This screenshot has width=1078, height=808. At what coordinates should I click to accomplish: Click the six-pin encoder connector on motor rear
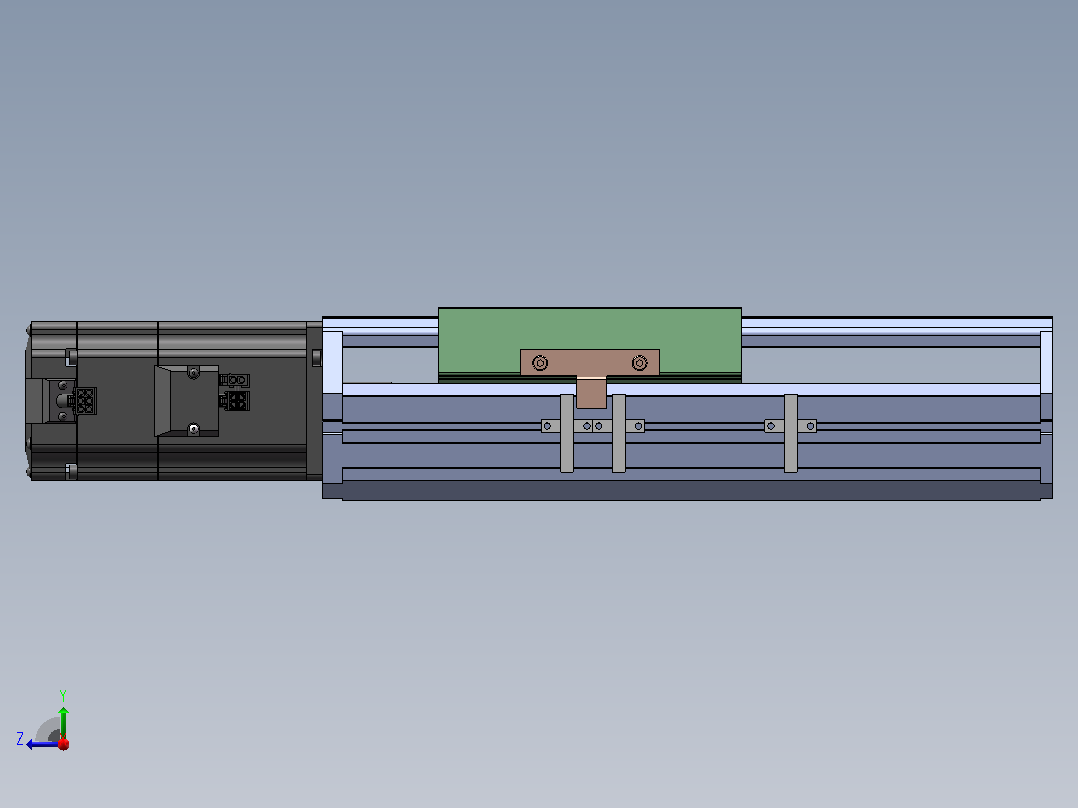click(x=85, y=401)
